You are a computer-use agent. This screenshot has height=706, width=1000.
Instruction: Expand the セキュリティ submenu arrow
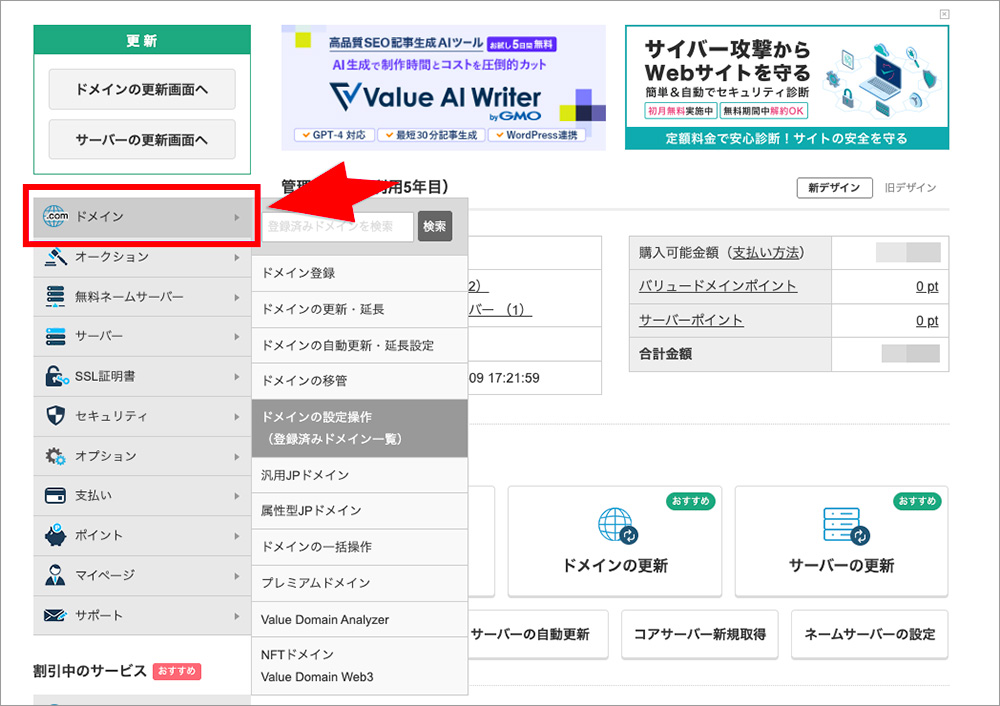tap(237, 416)
